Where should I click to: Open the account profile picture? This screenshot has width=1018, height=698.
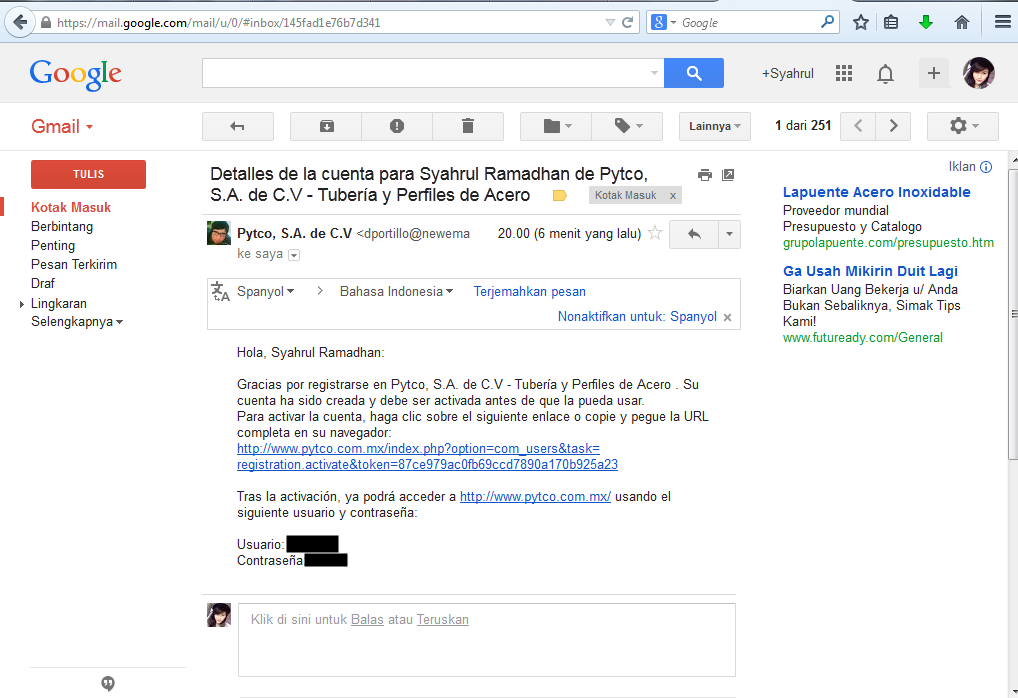978,73
